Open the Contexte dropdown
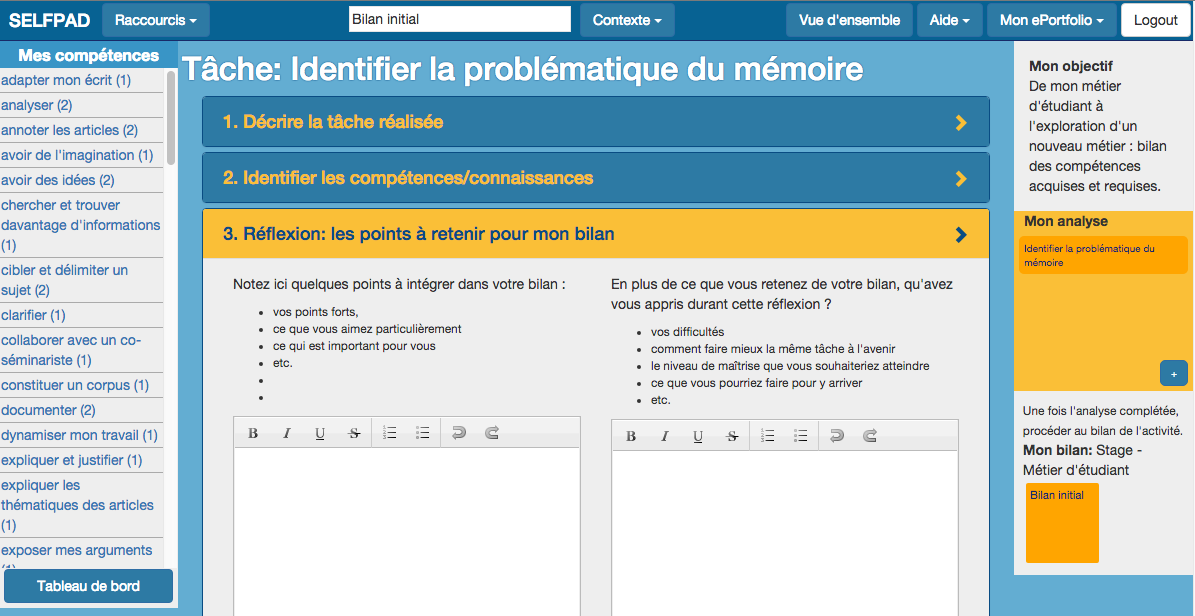Screen dimensions: 1195x616 pyautogui.click(x=627, y=20)
